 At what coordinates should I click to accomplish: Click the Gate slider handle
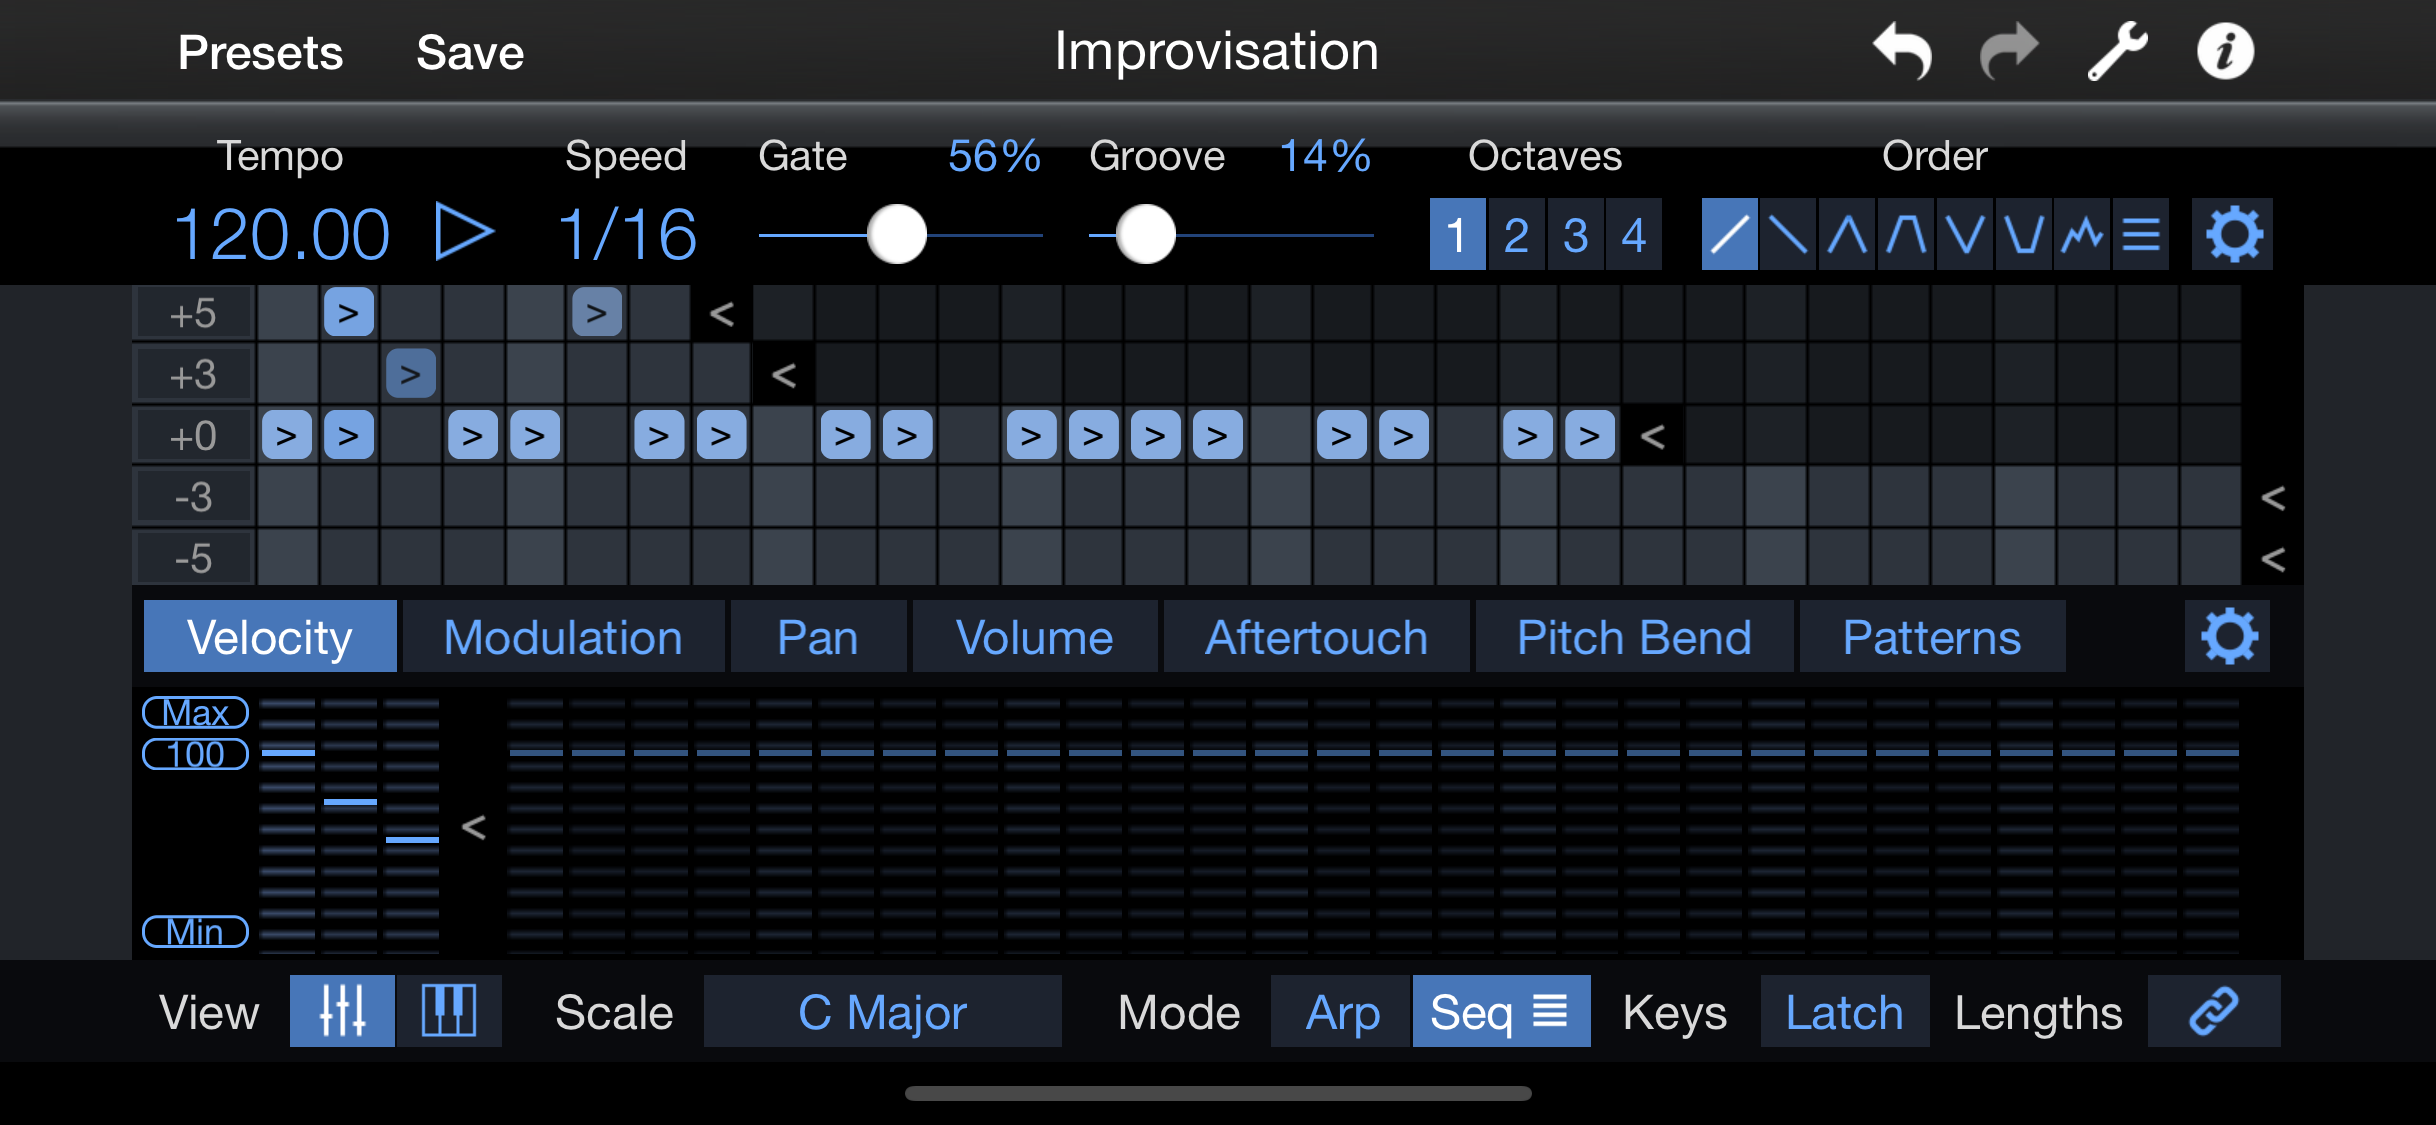point(897,234)
